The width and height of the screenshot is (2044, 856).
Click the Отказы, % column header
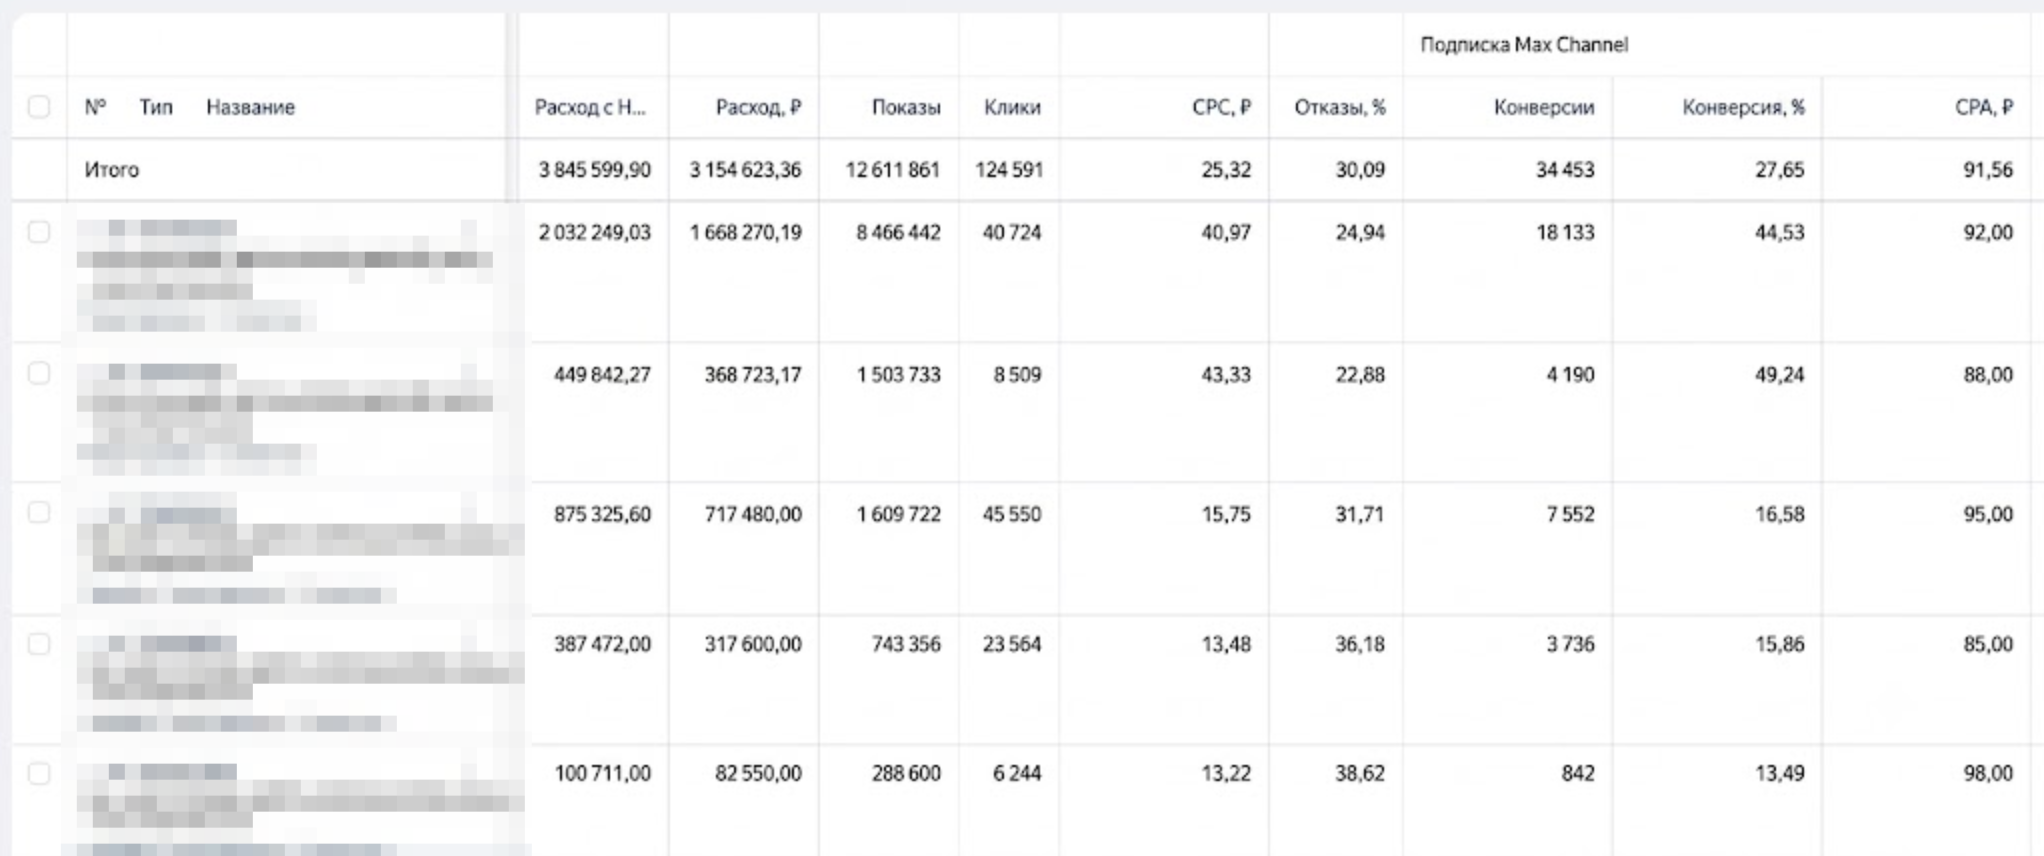(1340, 107)
